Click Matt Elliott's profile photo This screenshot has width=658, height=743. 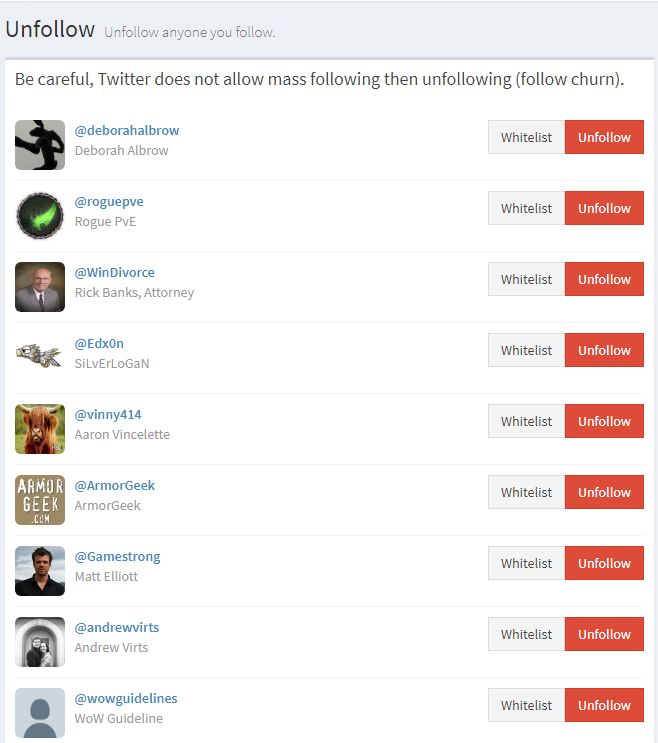pyautogui.click(x=40, y=571)
